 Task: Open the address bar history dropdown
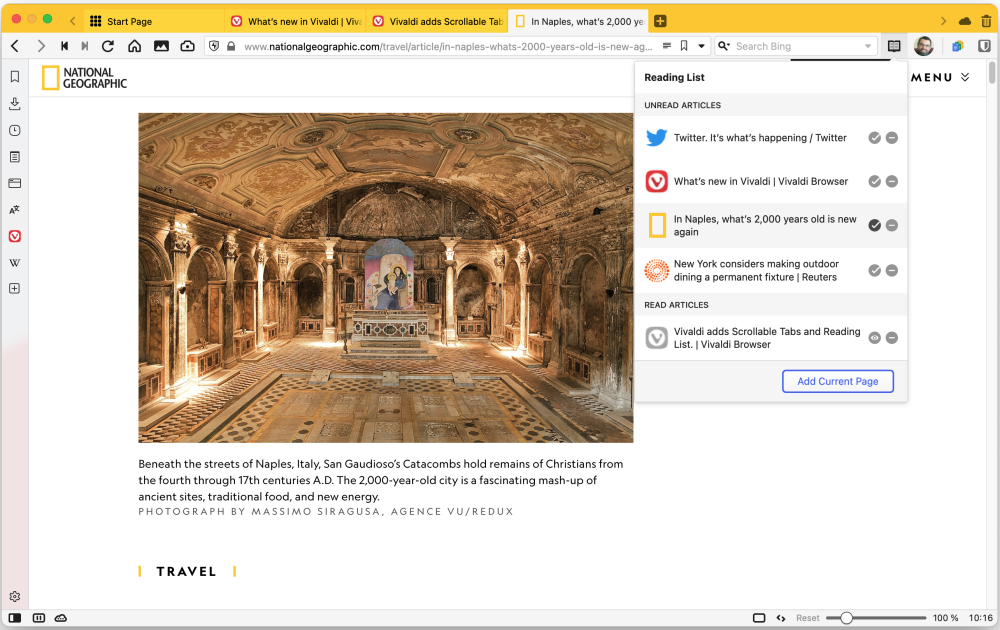[702, 46]
